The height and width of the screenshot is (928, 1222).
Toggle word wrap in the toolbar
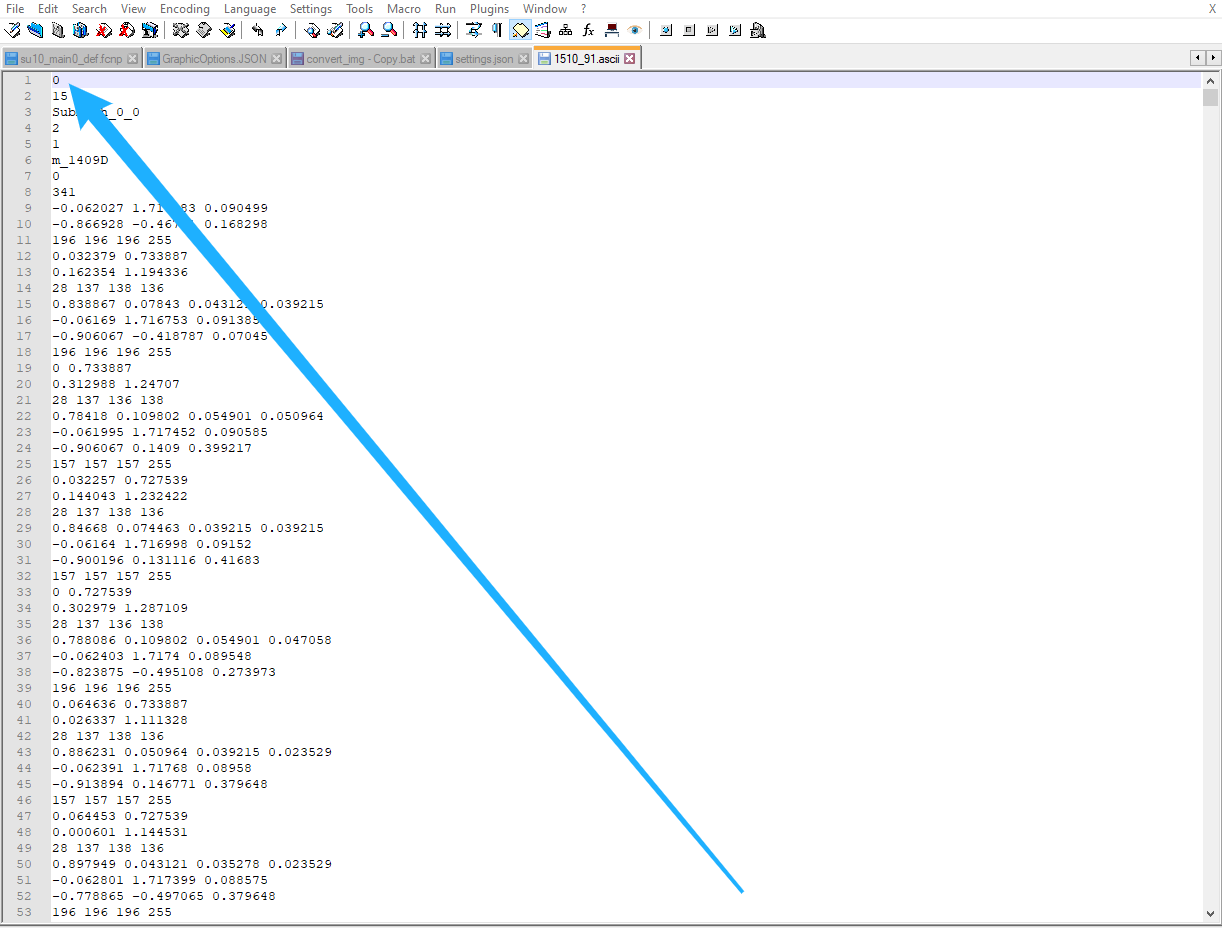(x=474, y=30)
